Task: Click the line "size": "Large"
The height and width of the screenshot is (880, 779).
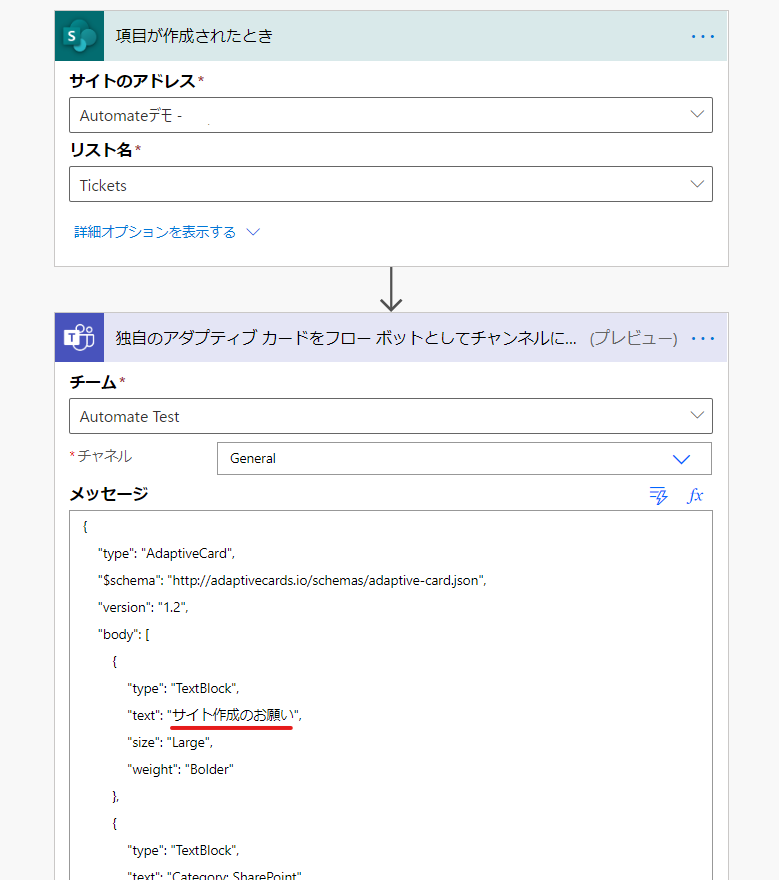Action: click(x=169, y=742)
